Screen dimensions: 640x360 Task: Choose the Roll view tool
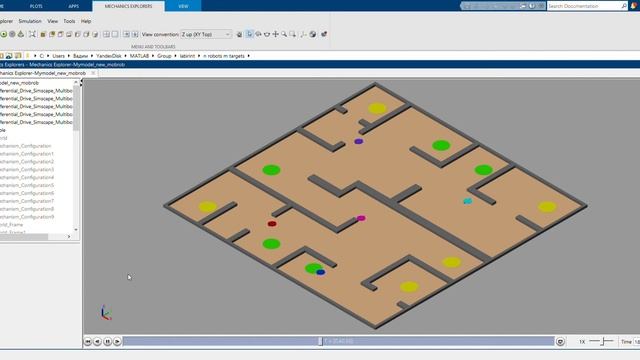(267, 34)
